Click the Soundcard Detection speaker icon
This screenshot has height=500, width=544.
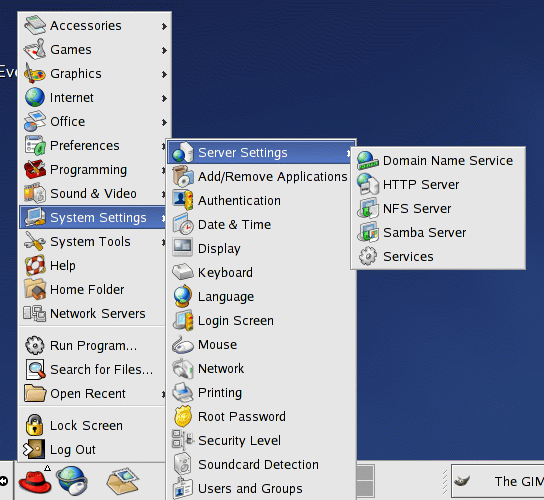pyautogui.click(x=182, y=464)
